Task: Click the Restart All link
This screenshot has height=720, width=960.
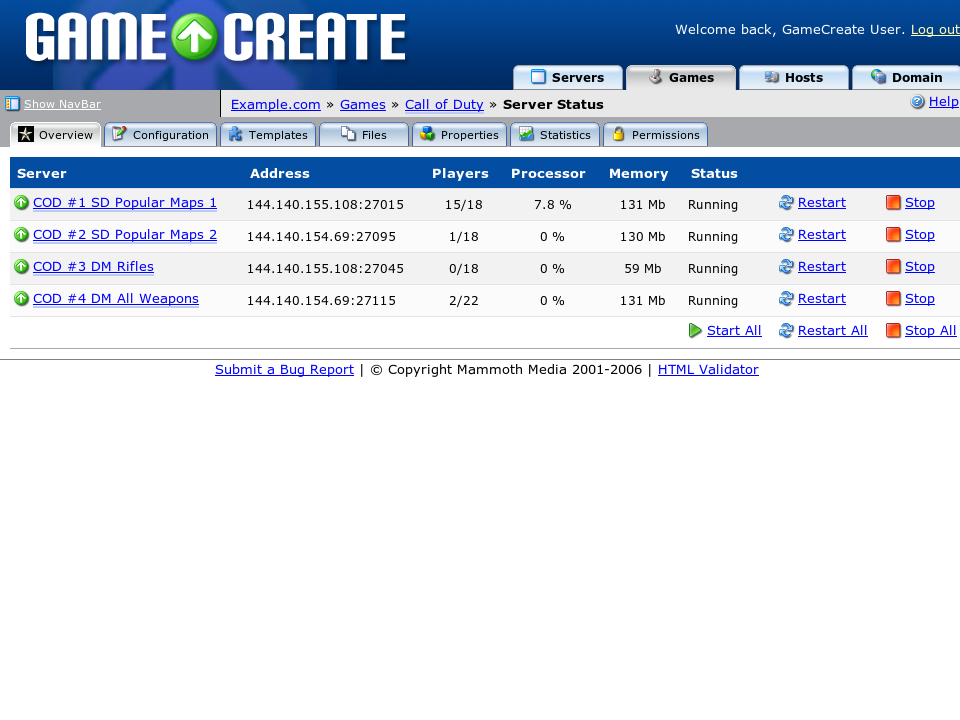Action: click(x=833, y=331)
